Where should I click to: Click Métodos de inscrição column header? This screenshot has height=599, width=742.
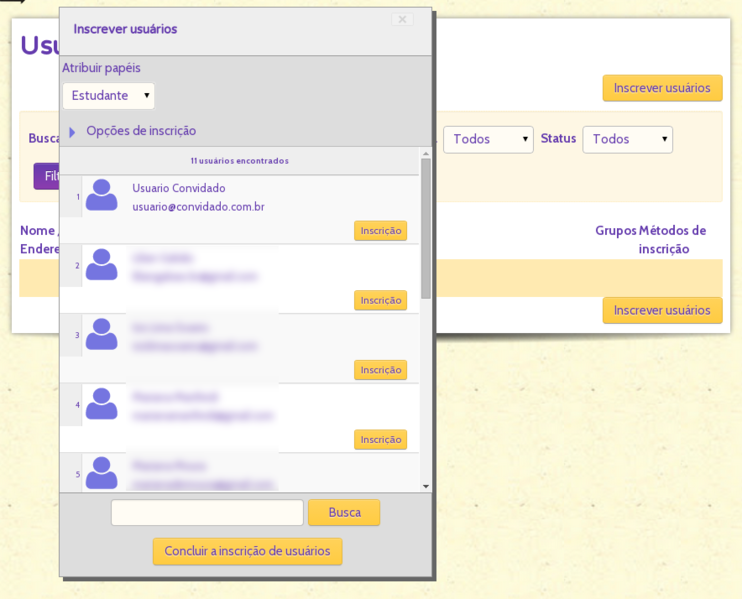point(672,240)
